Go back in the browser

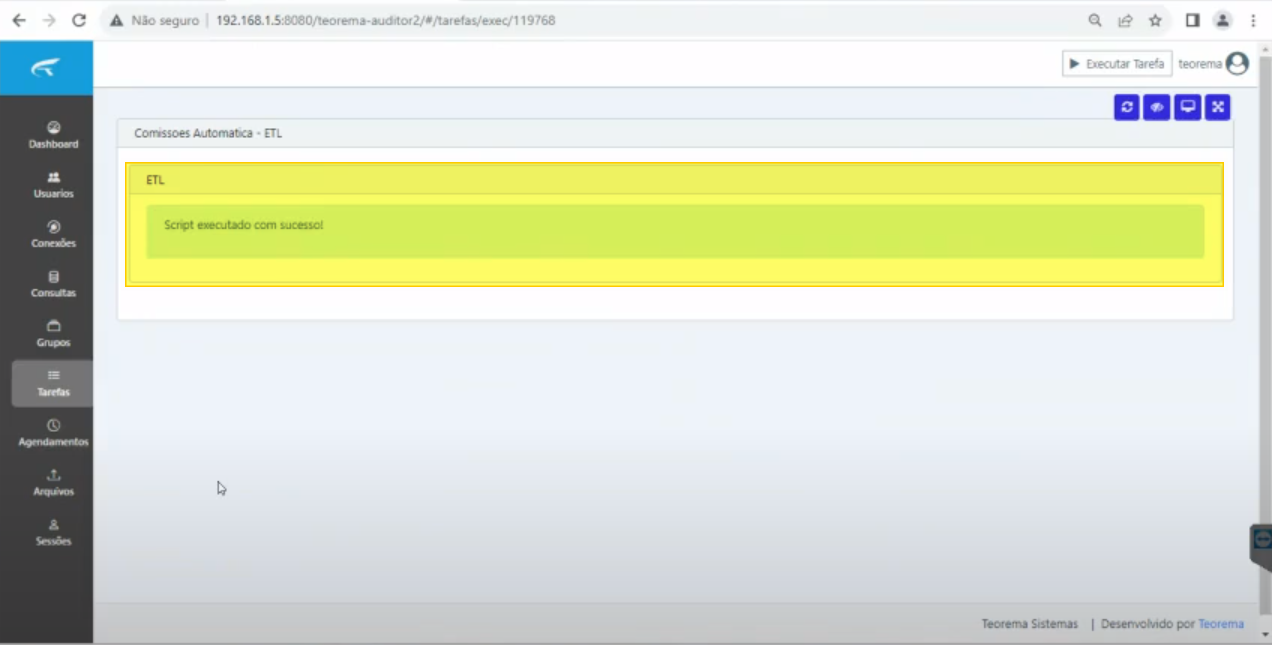click(x=19, y=20)
